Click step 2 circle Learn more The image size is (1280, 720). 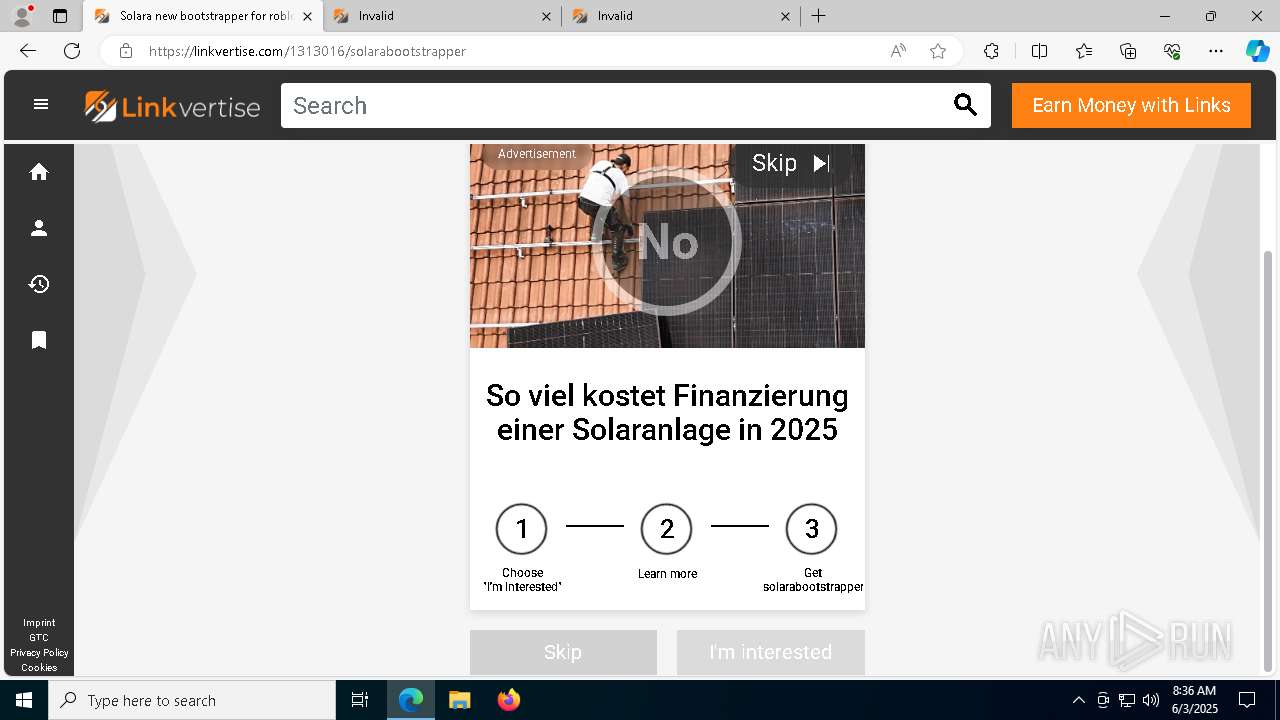point(666,529)
